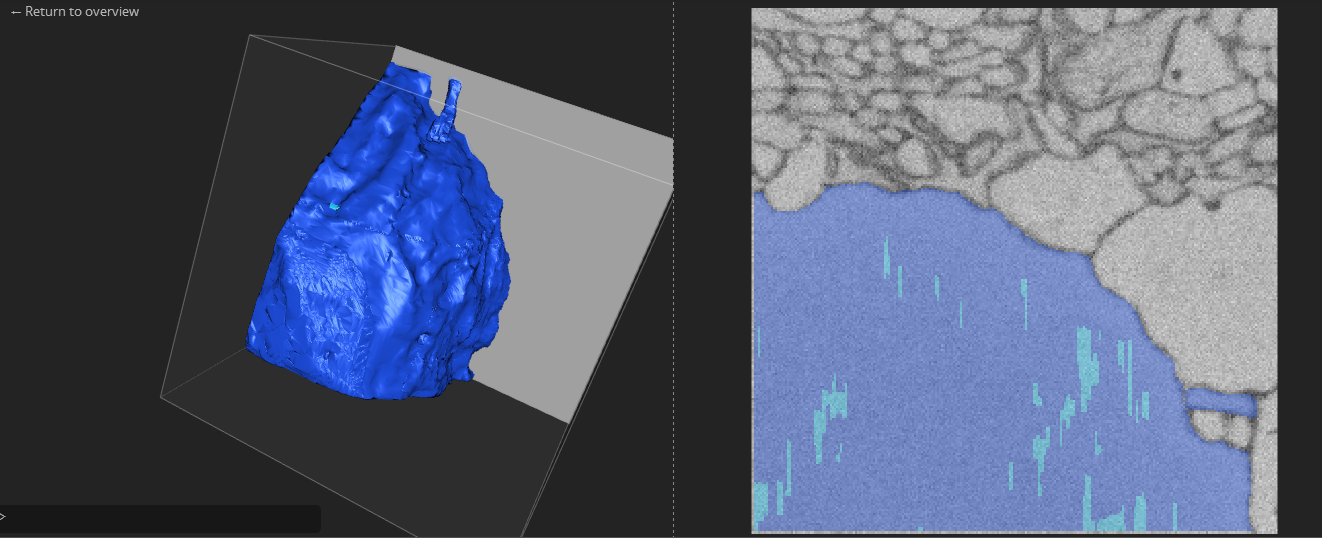
Task: Click the prompt chevron in the command bar
Action: (x=3, y=517)
